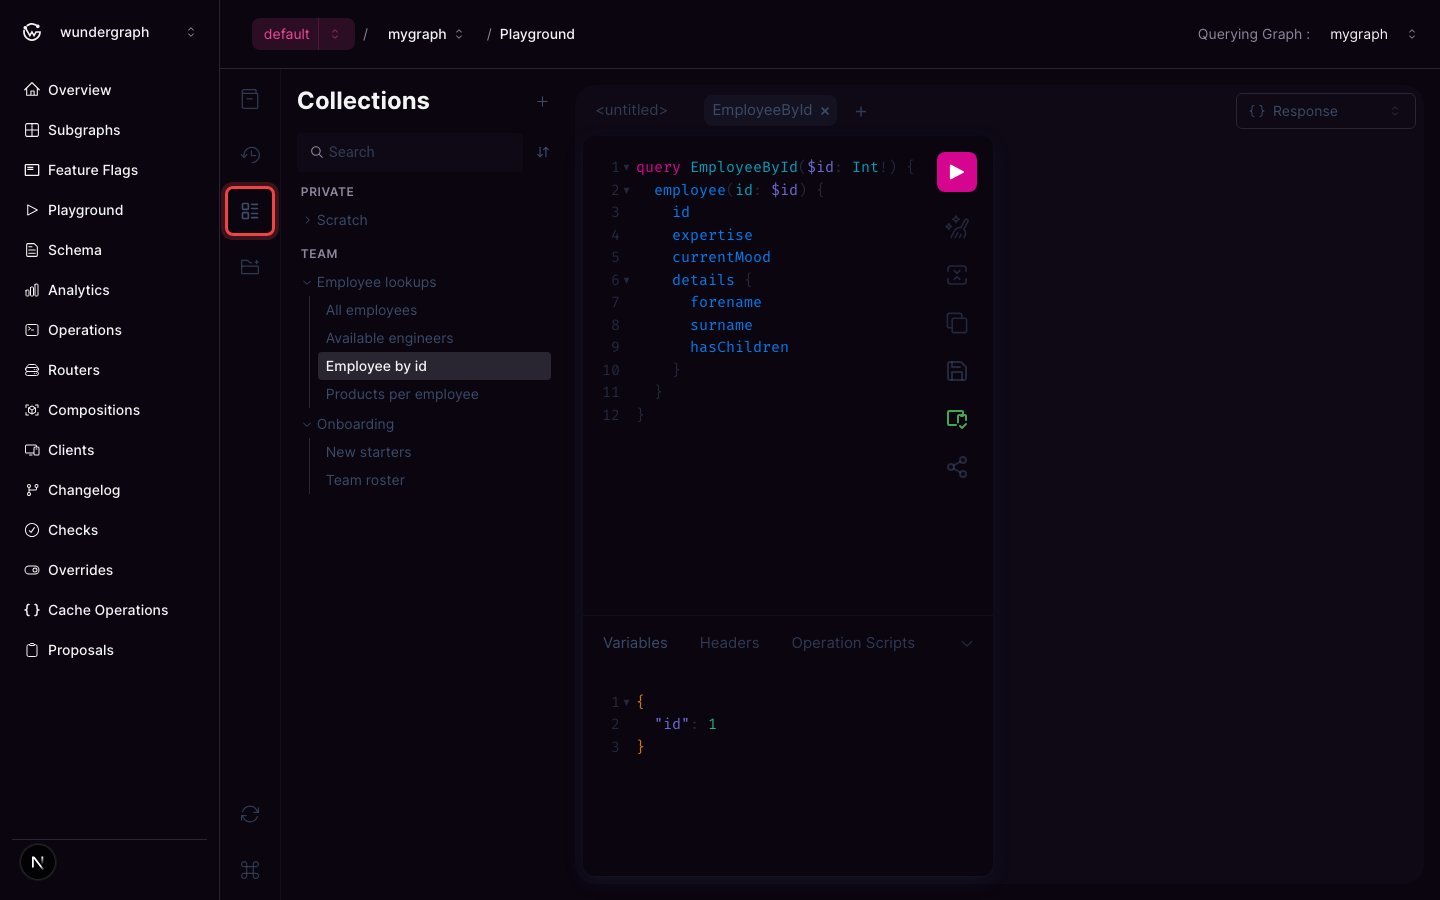Open Playground in the sidebar
Viewport: 1440px width, 900px height.
tap(110, 210)
